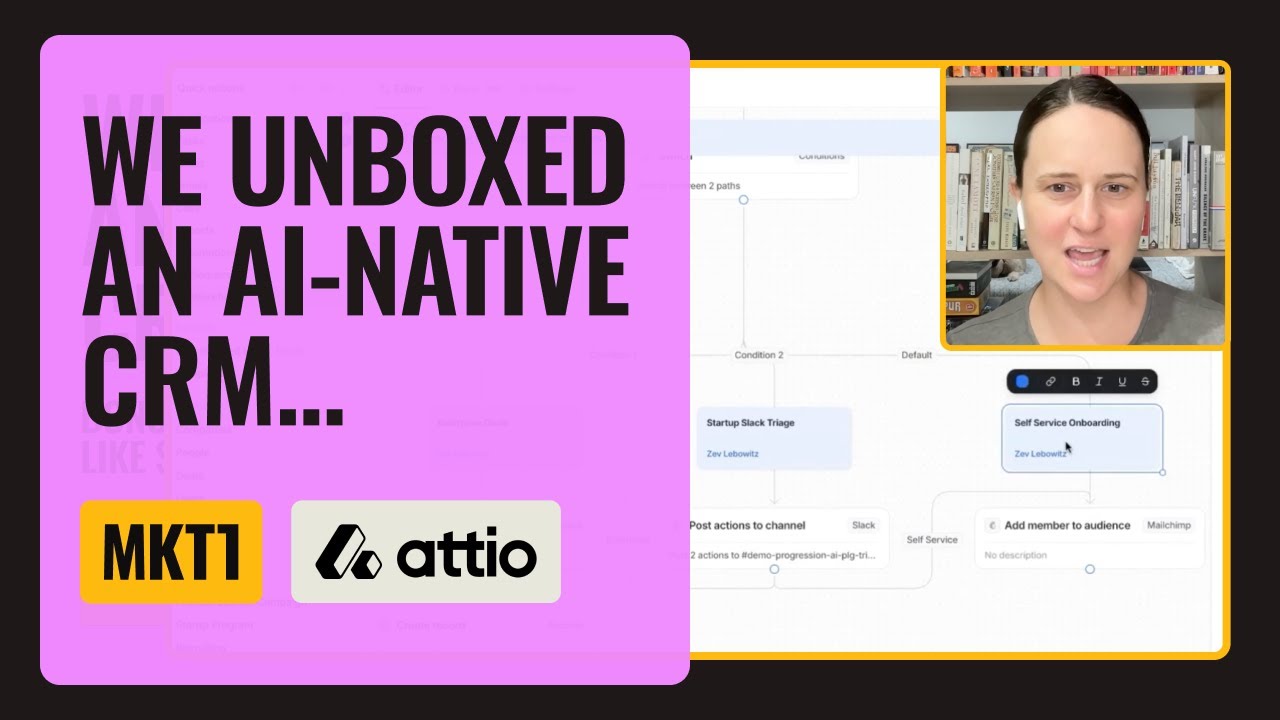Image resolution: width=1280 pixels, height=720 pixels.
Task: Click the Mailchimp icon beside Add member
Action: click(992, 525)
